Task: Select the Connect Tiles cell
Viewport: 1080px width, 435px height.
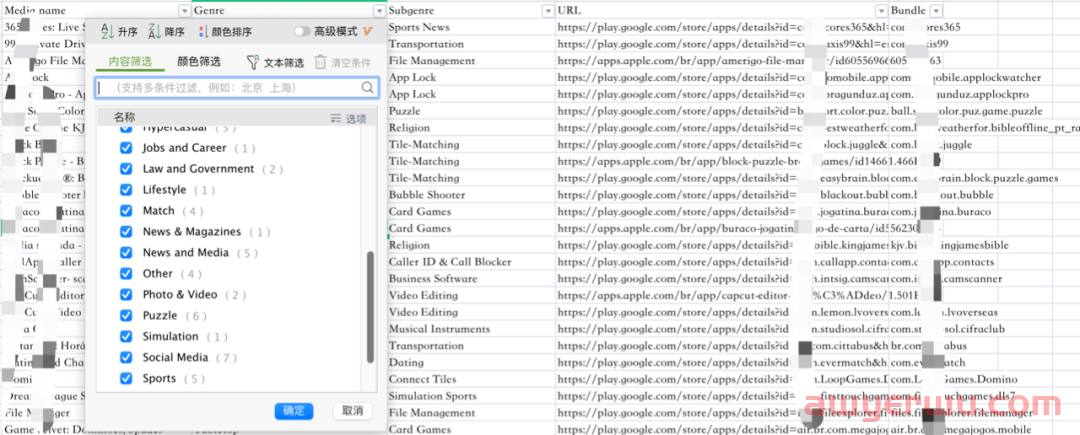Action: tap(471, 379)
